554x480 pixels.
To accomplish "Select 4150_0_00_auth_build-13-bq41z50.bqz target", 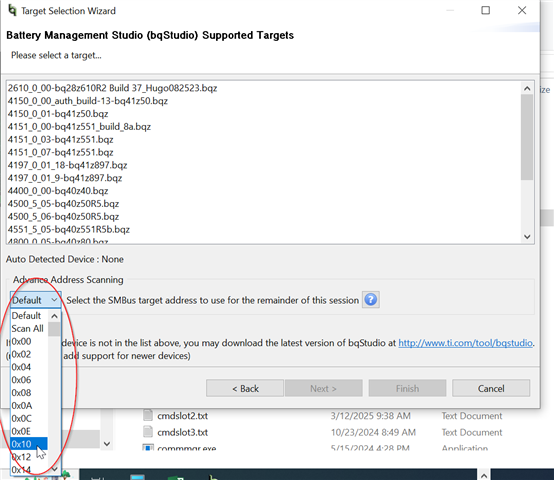I will [88, 101].
